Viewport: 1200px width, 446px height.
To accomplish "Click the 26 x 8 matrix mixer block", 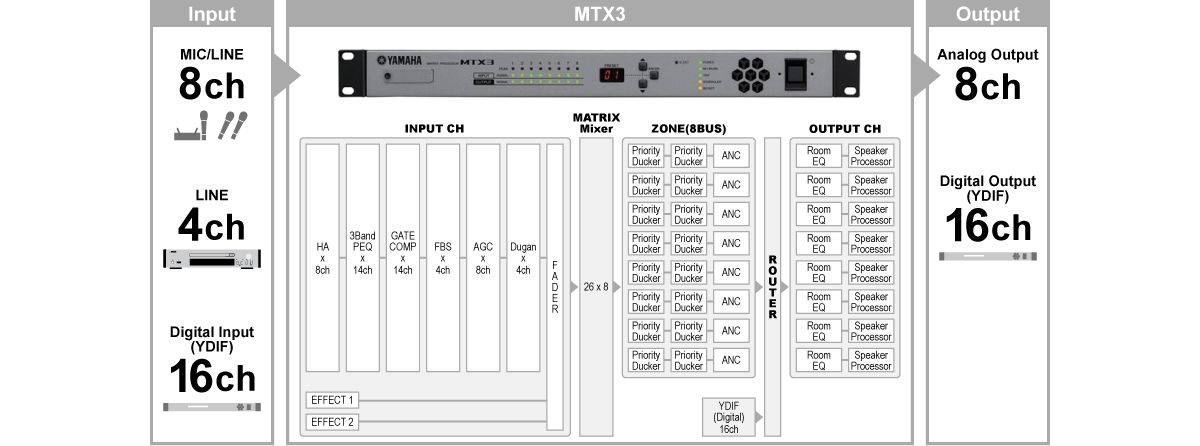I will 596,286.
